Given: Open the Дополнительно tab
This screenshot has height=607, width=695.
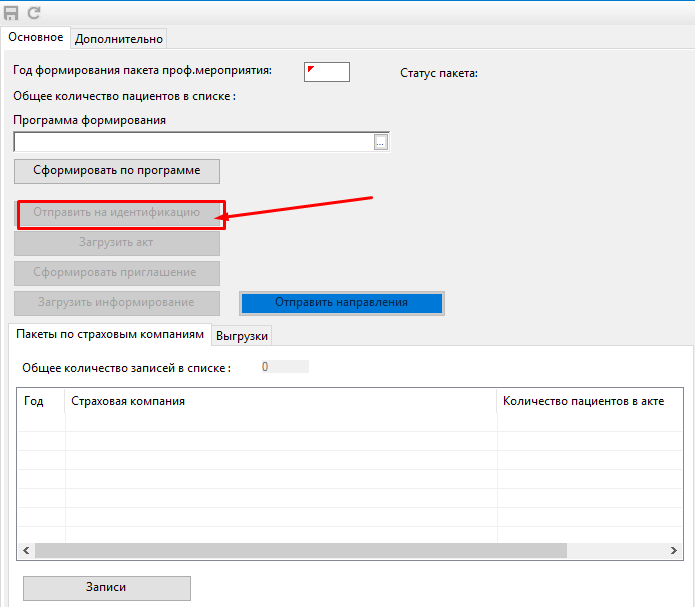Looking at the screenshot, I should 119,39.
